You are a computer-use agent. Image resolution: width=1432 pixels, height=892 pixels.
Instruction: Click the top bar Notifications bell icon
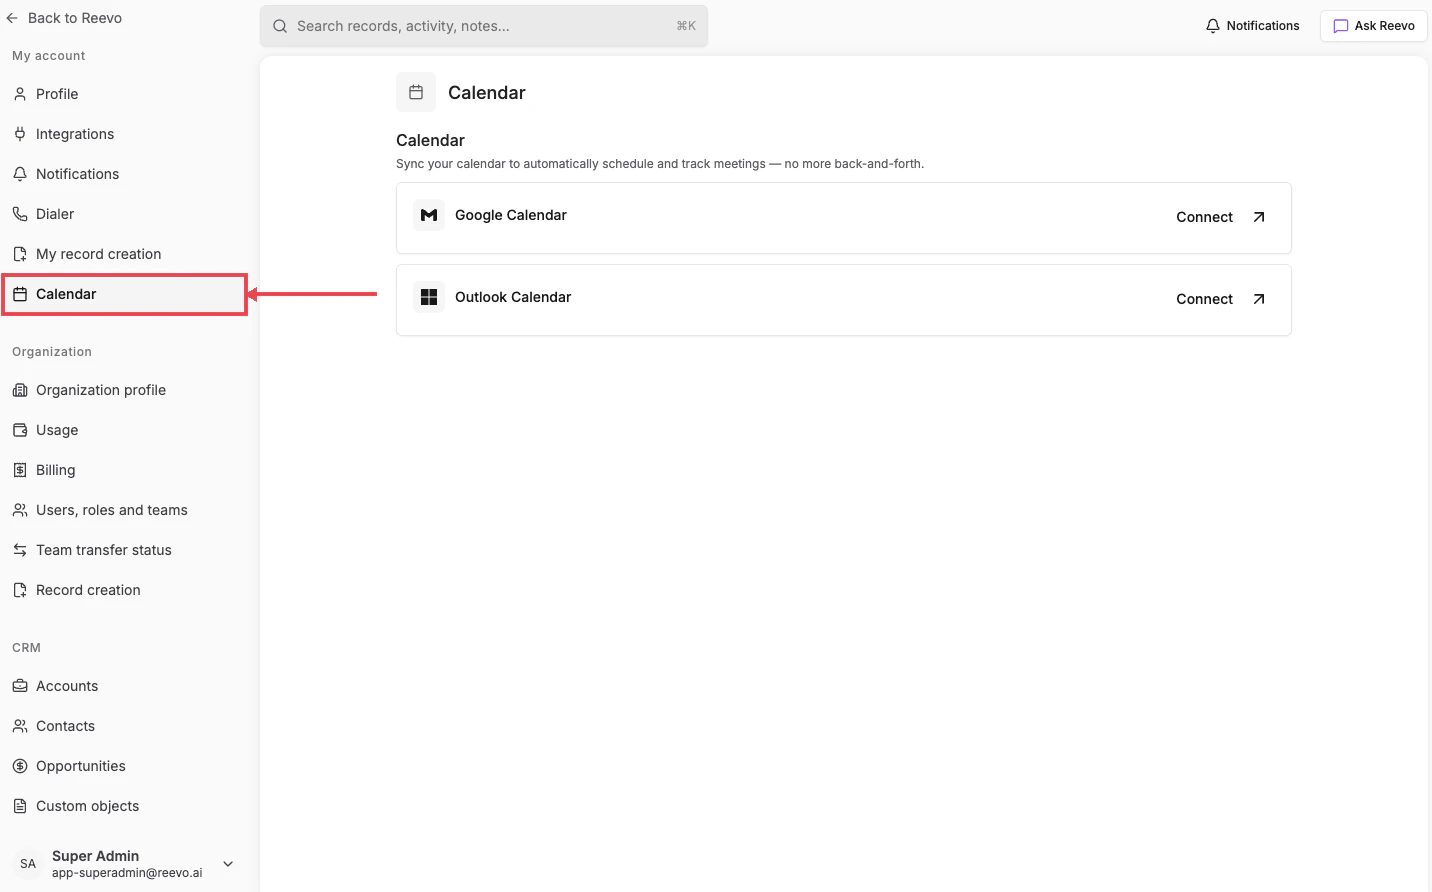1213,26
